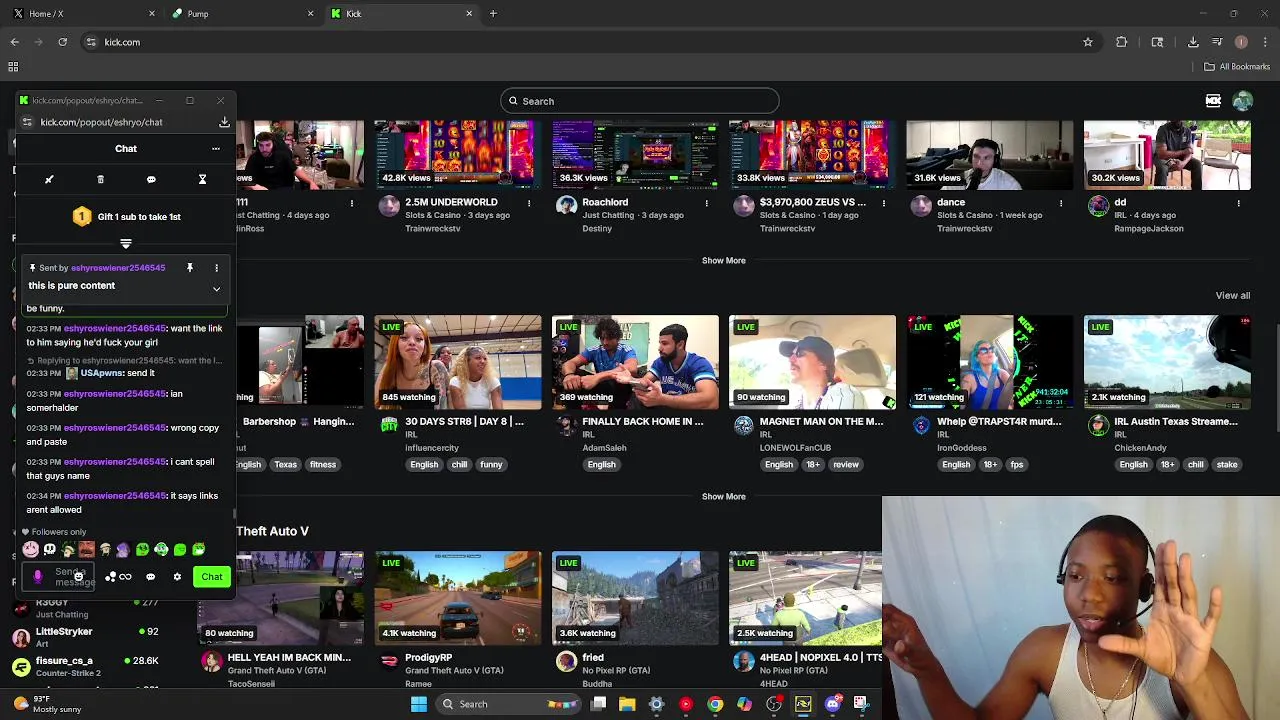This screenshot has height=720, width=1280.
Task: Click the chat identity speech bubble icon
Action: (x=150, y=576)
